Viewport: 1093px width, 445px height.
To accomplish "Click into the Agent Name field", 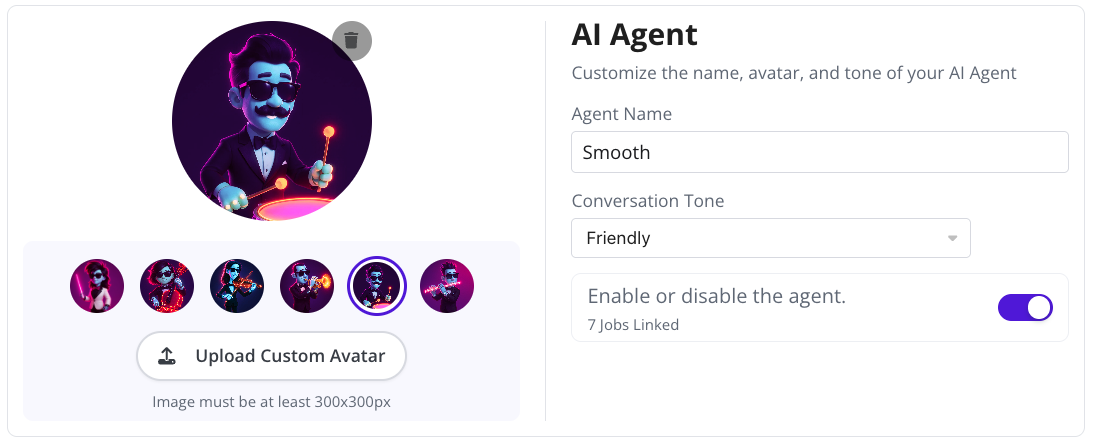I will click(x=819, y=153).
